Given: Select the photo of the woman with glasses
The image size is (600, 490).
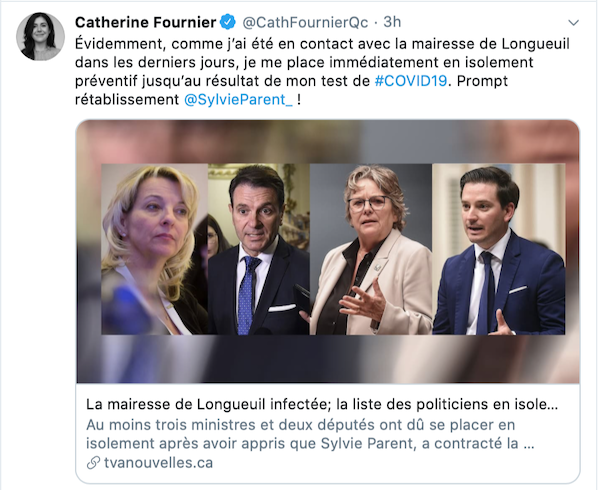Looking at the screenshot, I should coord(371,249).
